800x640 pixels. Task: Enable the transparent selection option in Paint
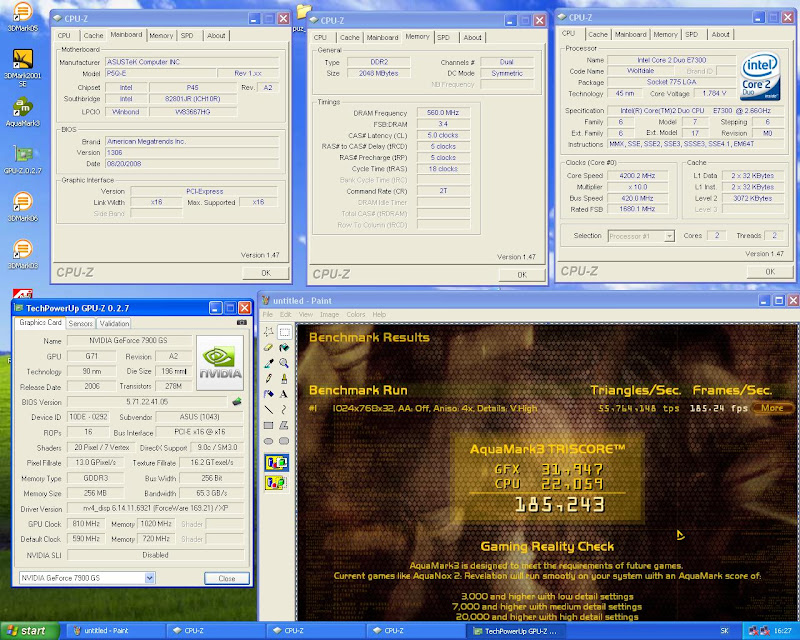(x=276, y=483)
